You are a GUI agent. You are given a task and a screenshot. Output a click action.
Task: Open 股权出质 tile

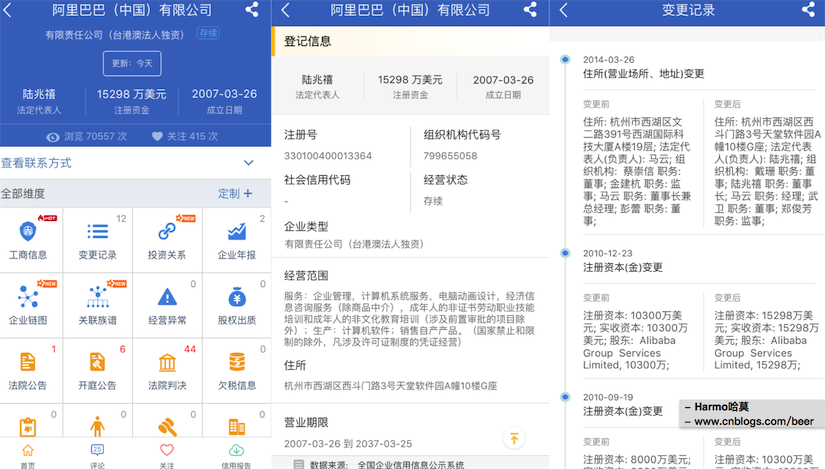[x=237, y=305]
